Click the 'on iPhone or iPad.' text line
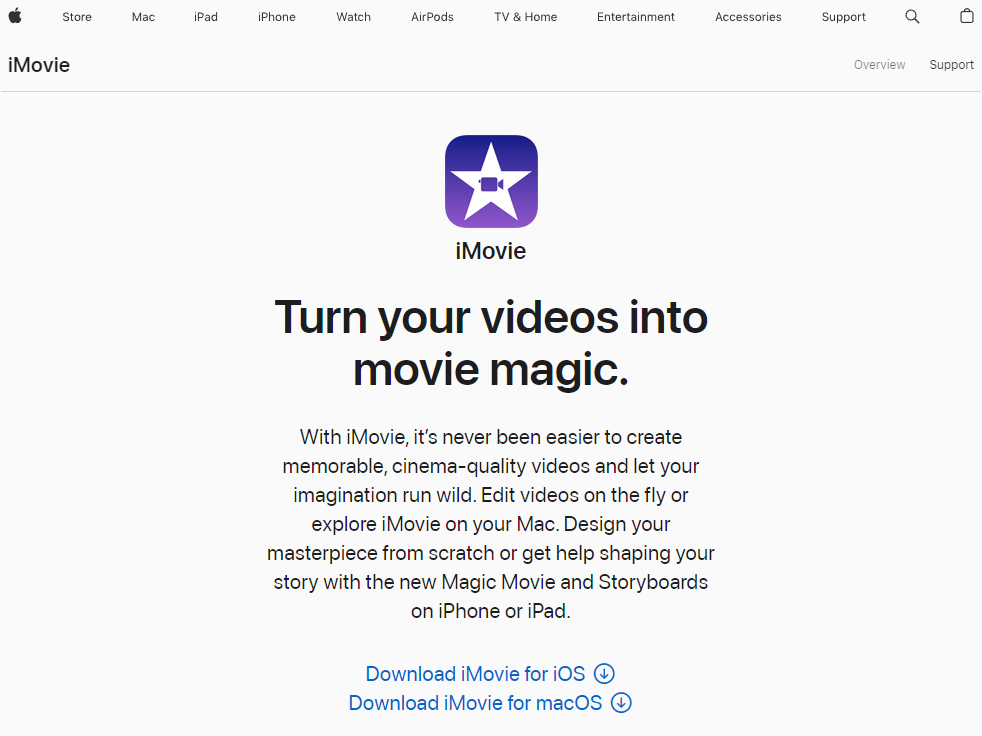Image resolution: width=982 pixels, height=736 pixels. click(x=491, y=611)
